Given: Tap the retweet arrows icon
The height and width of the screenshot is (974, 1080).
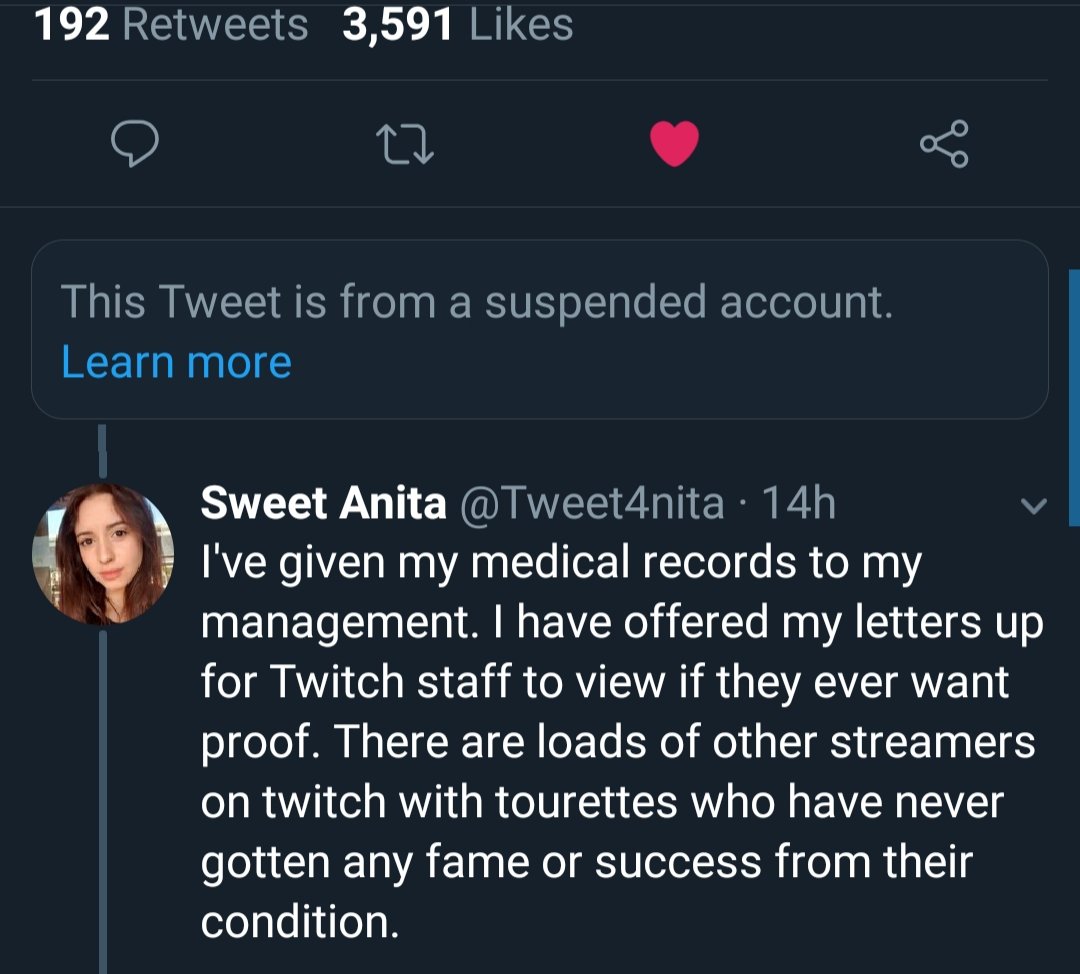Looking at the screenshot, I should pos(404,144).
